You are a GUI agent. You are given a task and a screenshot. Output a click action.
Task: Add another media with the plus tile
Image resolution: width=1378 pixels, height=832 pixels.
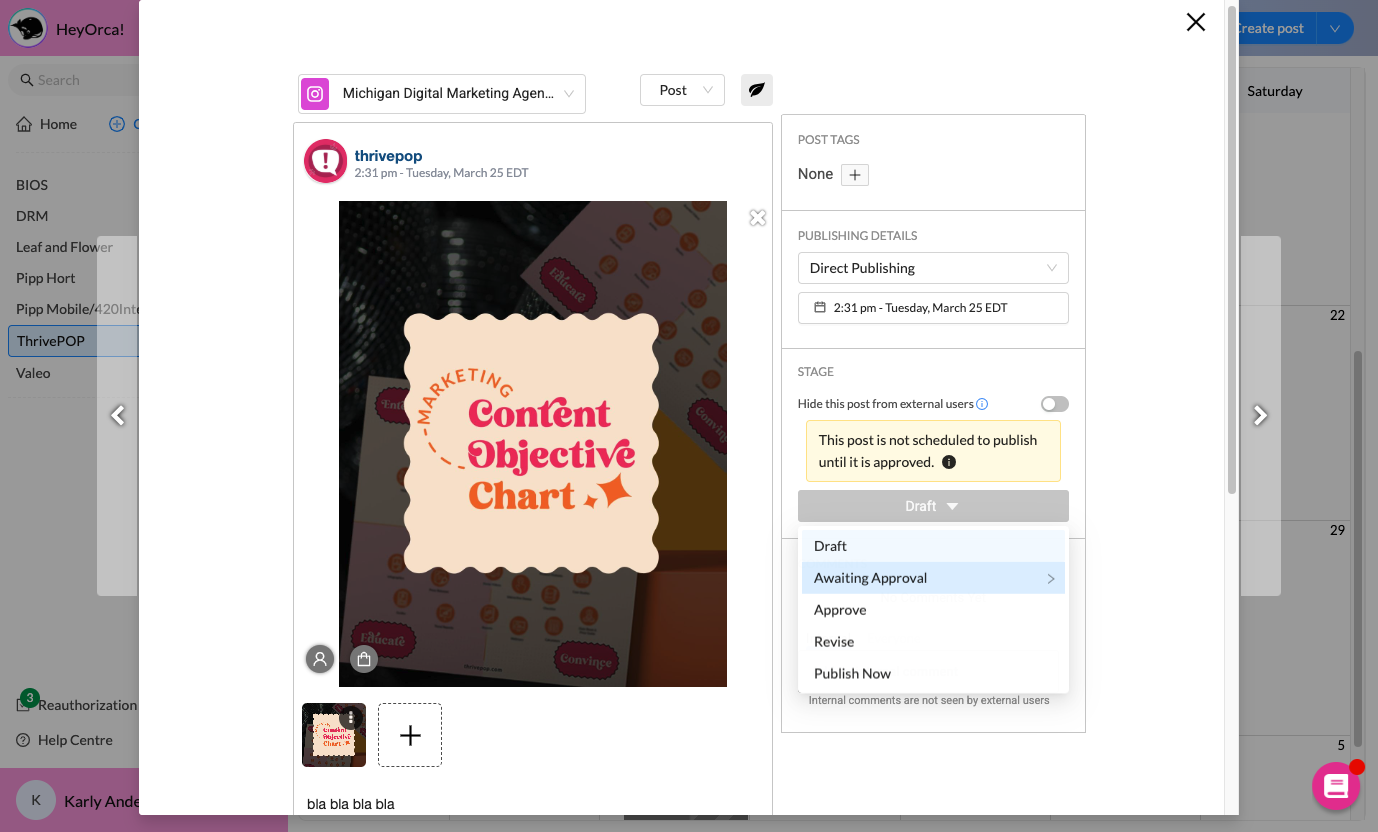click(410, 735)
